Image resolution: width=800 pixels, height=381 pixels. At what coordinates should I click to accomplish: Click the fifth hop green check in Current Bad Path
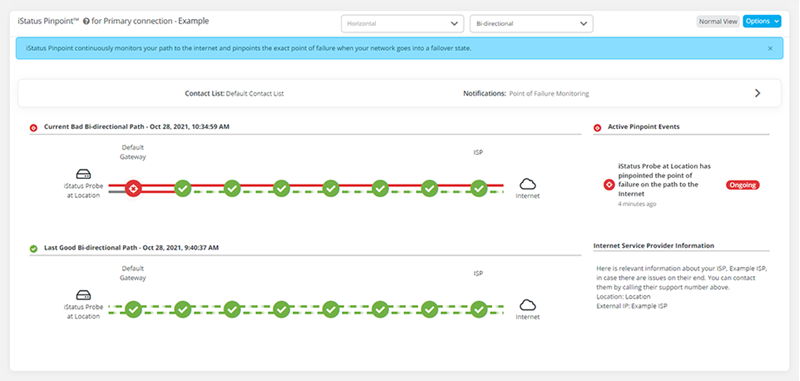coord(331,188)
